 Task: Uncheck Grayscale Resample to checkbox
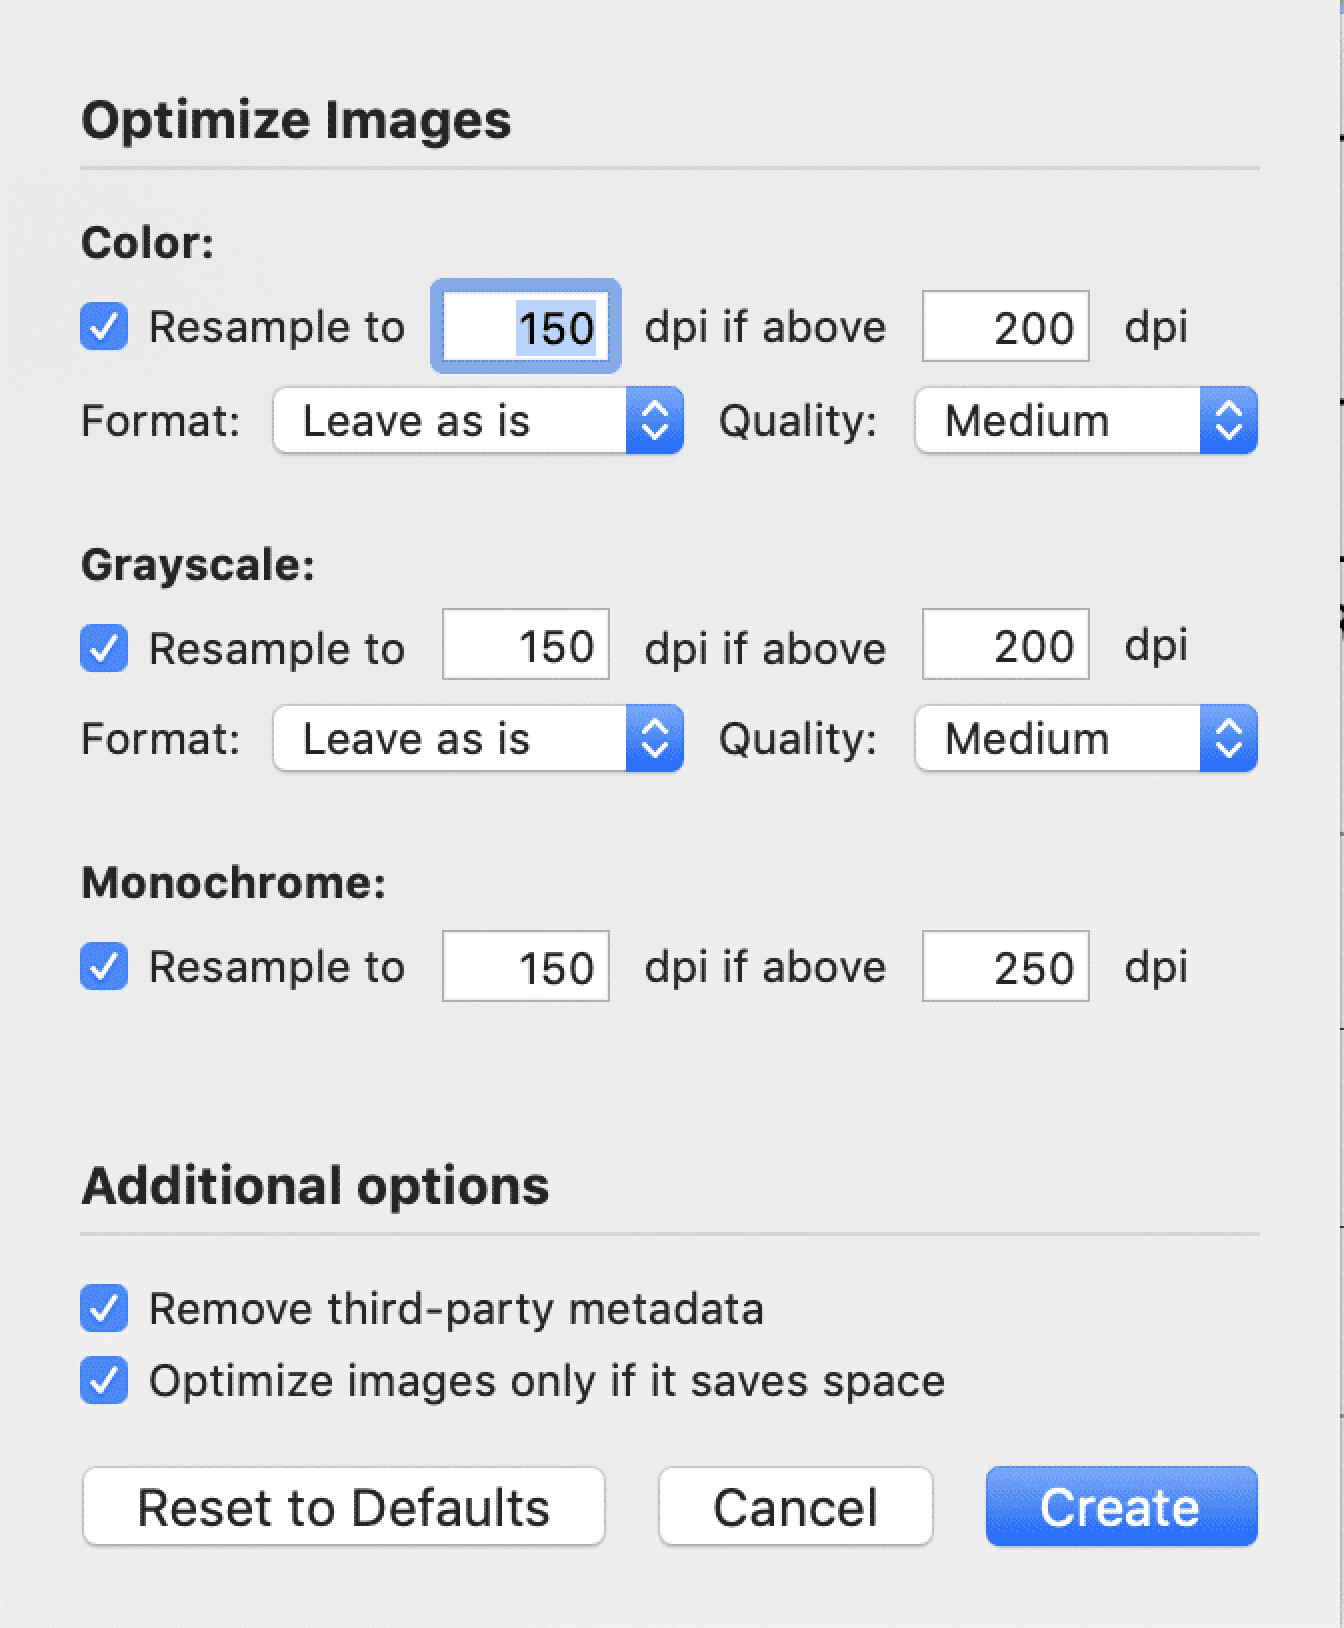click(x=104, y=648)
